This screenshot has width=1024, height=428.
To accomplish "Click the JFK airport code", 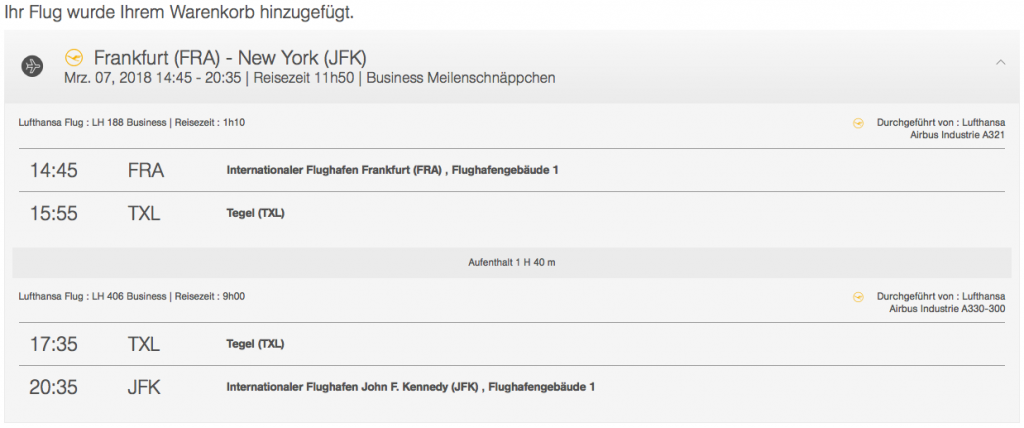I will (144, 386).
